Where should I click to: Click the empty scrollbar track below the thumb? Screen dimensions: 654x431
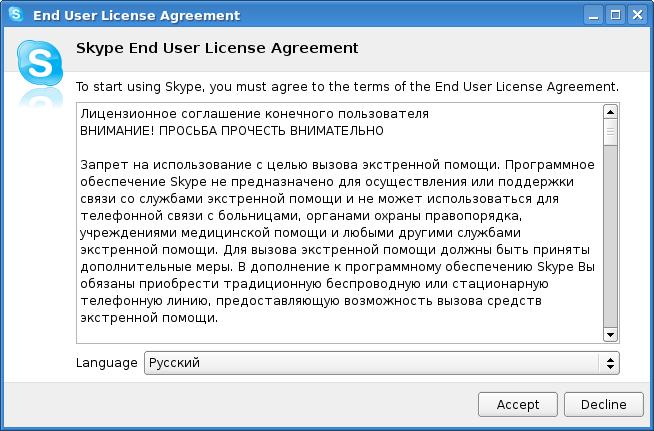(x=611, y=237)
